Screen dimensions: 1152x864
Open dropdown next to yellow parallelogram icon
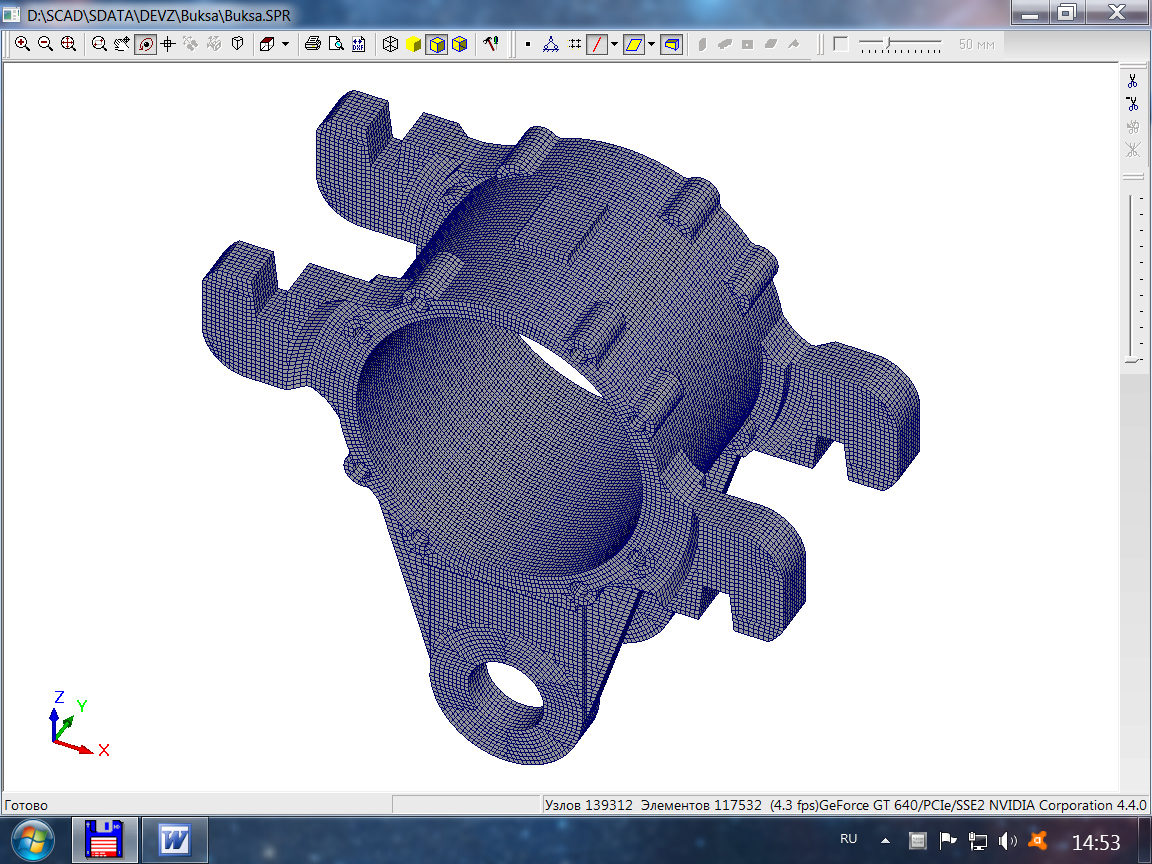[x=651, y=44]
